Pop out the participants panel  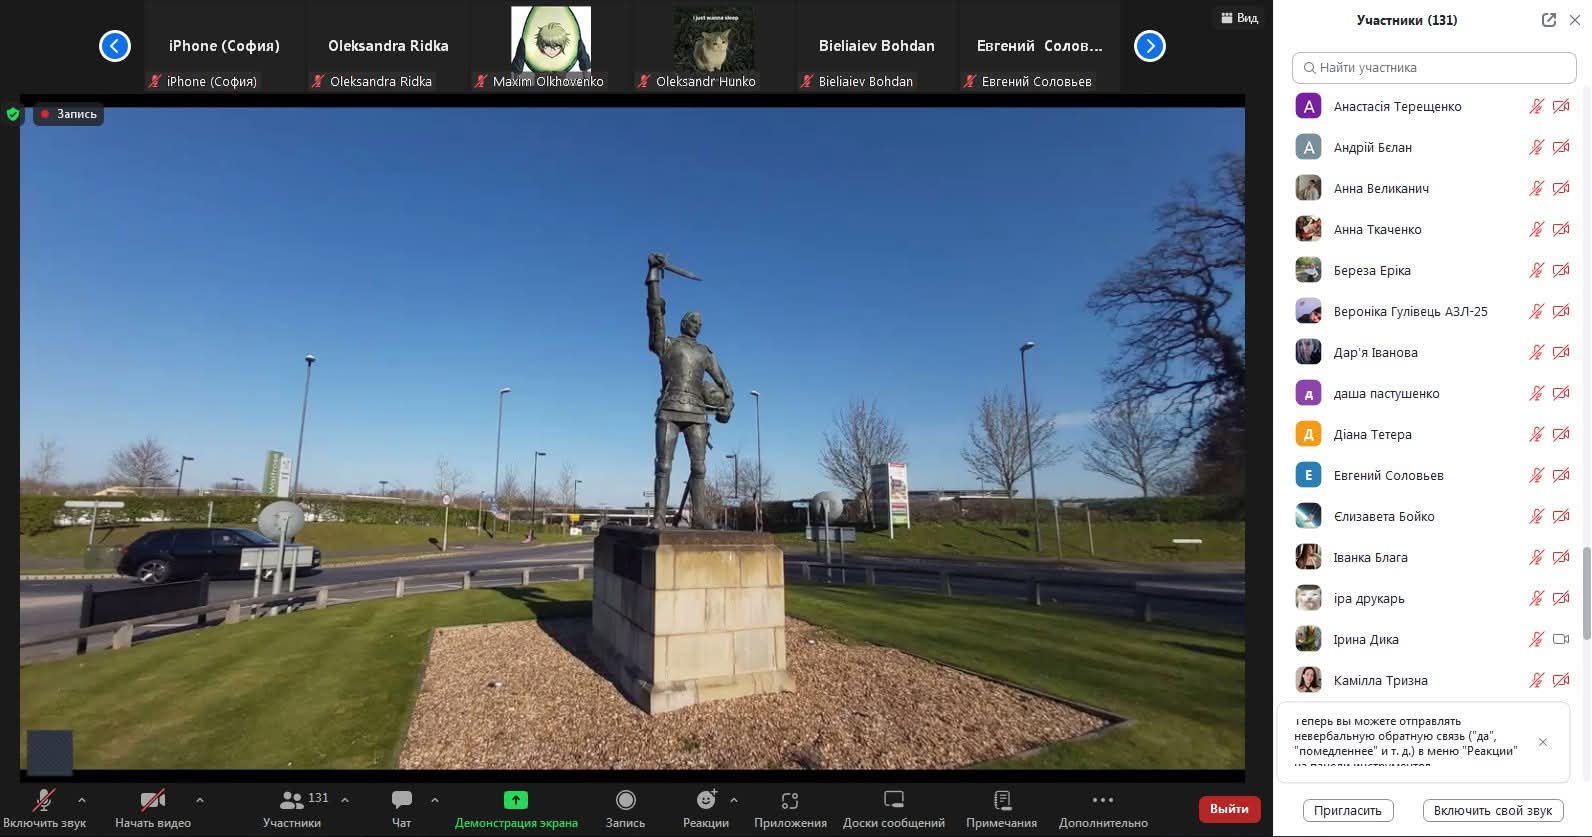[x=1548, y=20]
